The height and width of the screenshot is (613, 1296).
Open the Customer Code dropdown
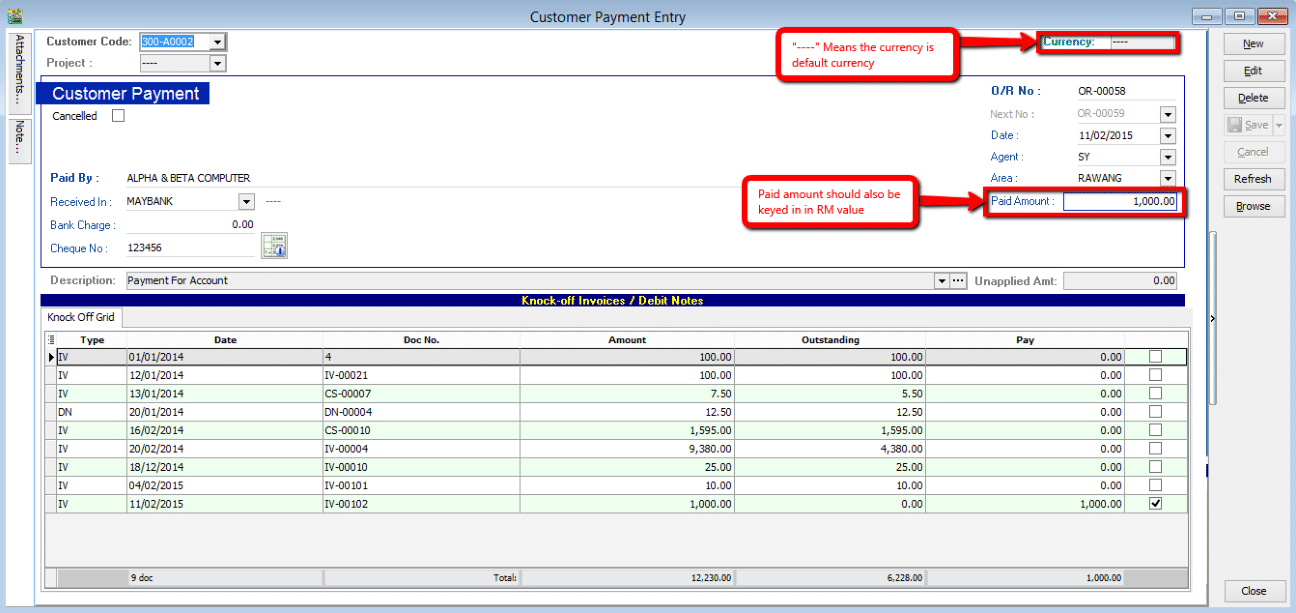click(x=218, y=42)
